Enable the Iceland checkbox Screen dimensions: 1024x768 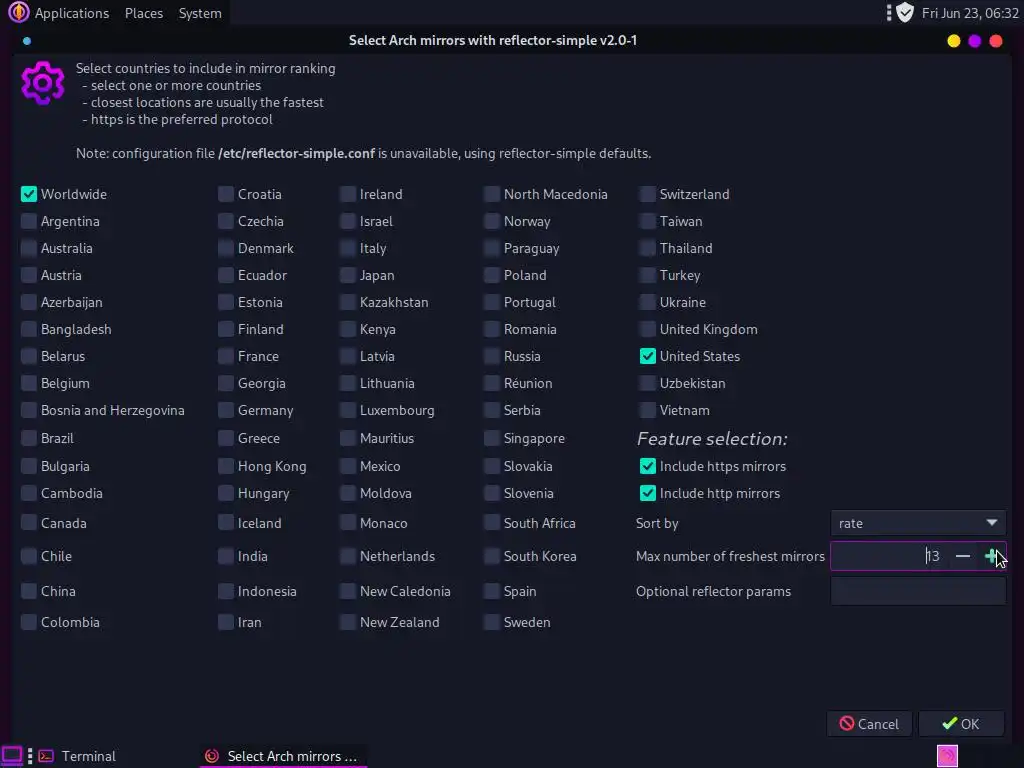coord(226,522)
